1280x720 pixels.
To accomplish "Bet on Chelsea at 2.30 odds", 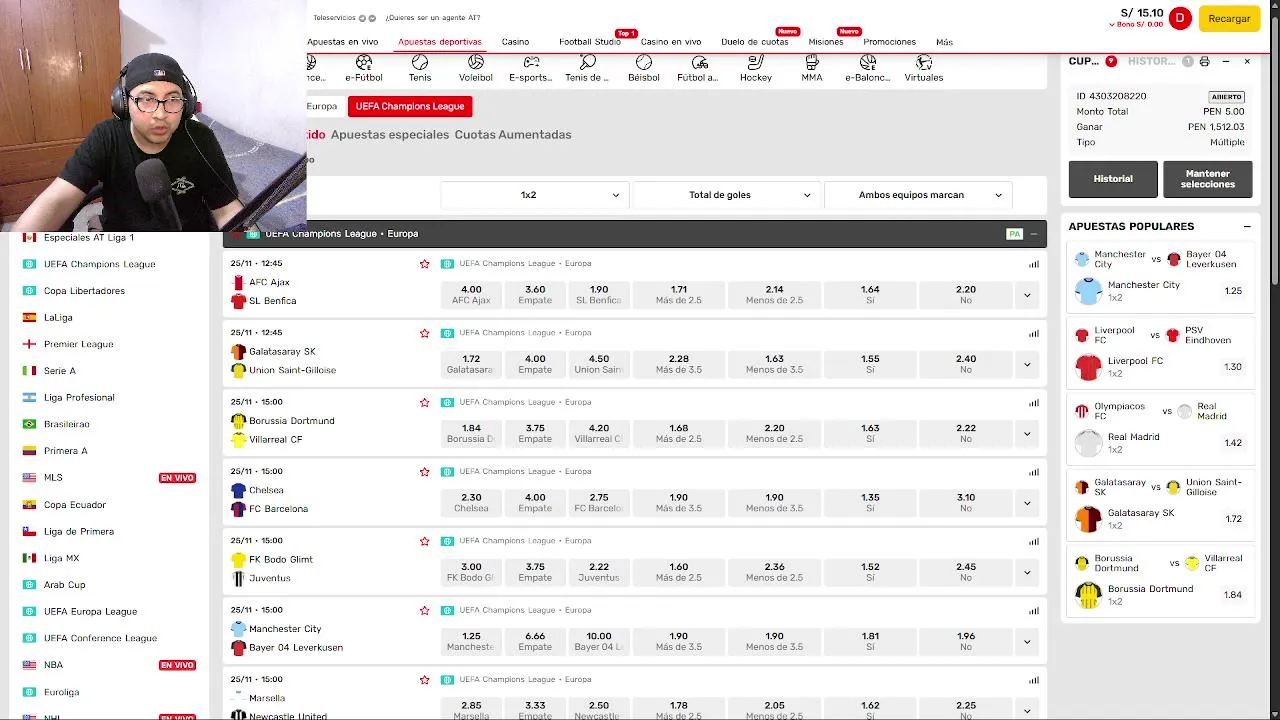I will (x=471, y=503).
